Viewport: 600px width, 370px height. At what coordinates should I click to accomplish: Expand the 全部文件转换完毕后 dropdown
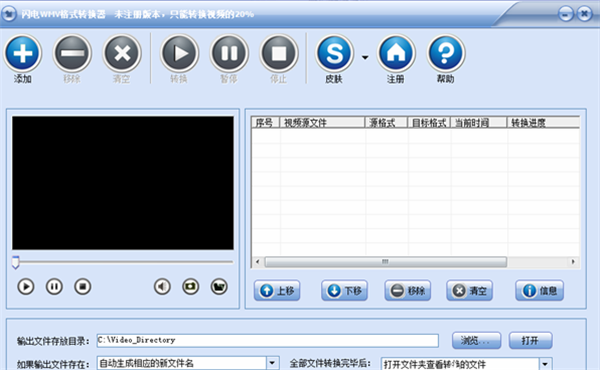click(x=546, y=363)
